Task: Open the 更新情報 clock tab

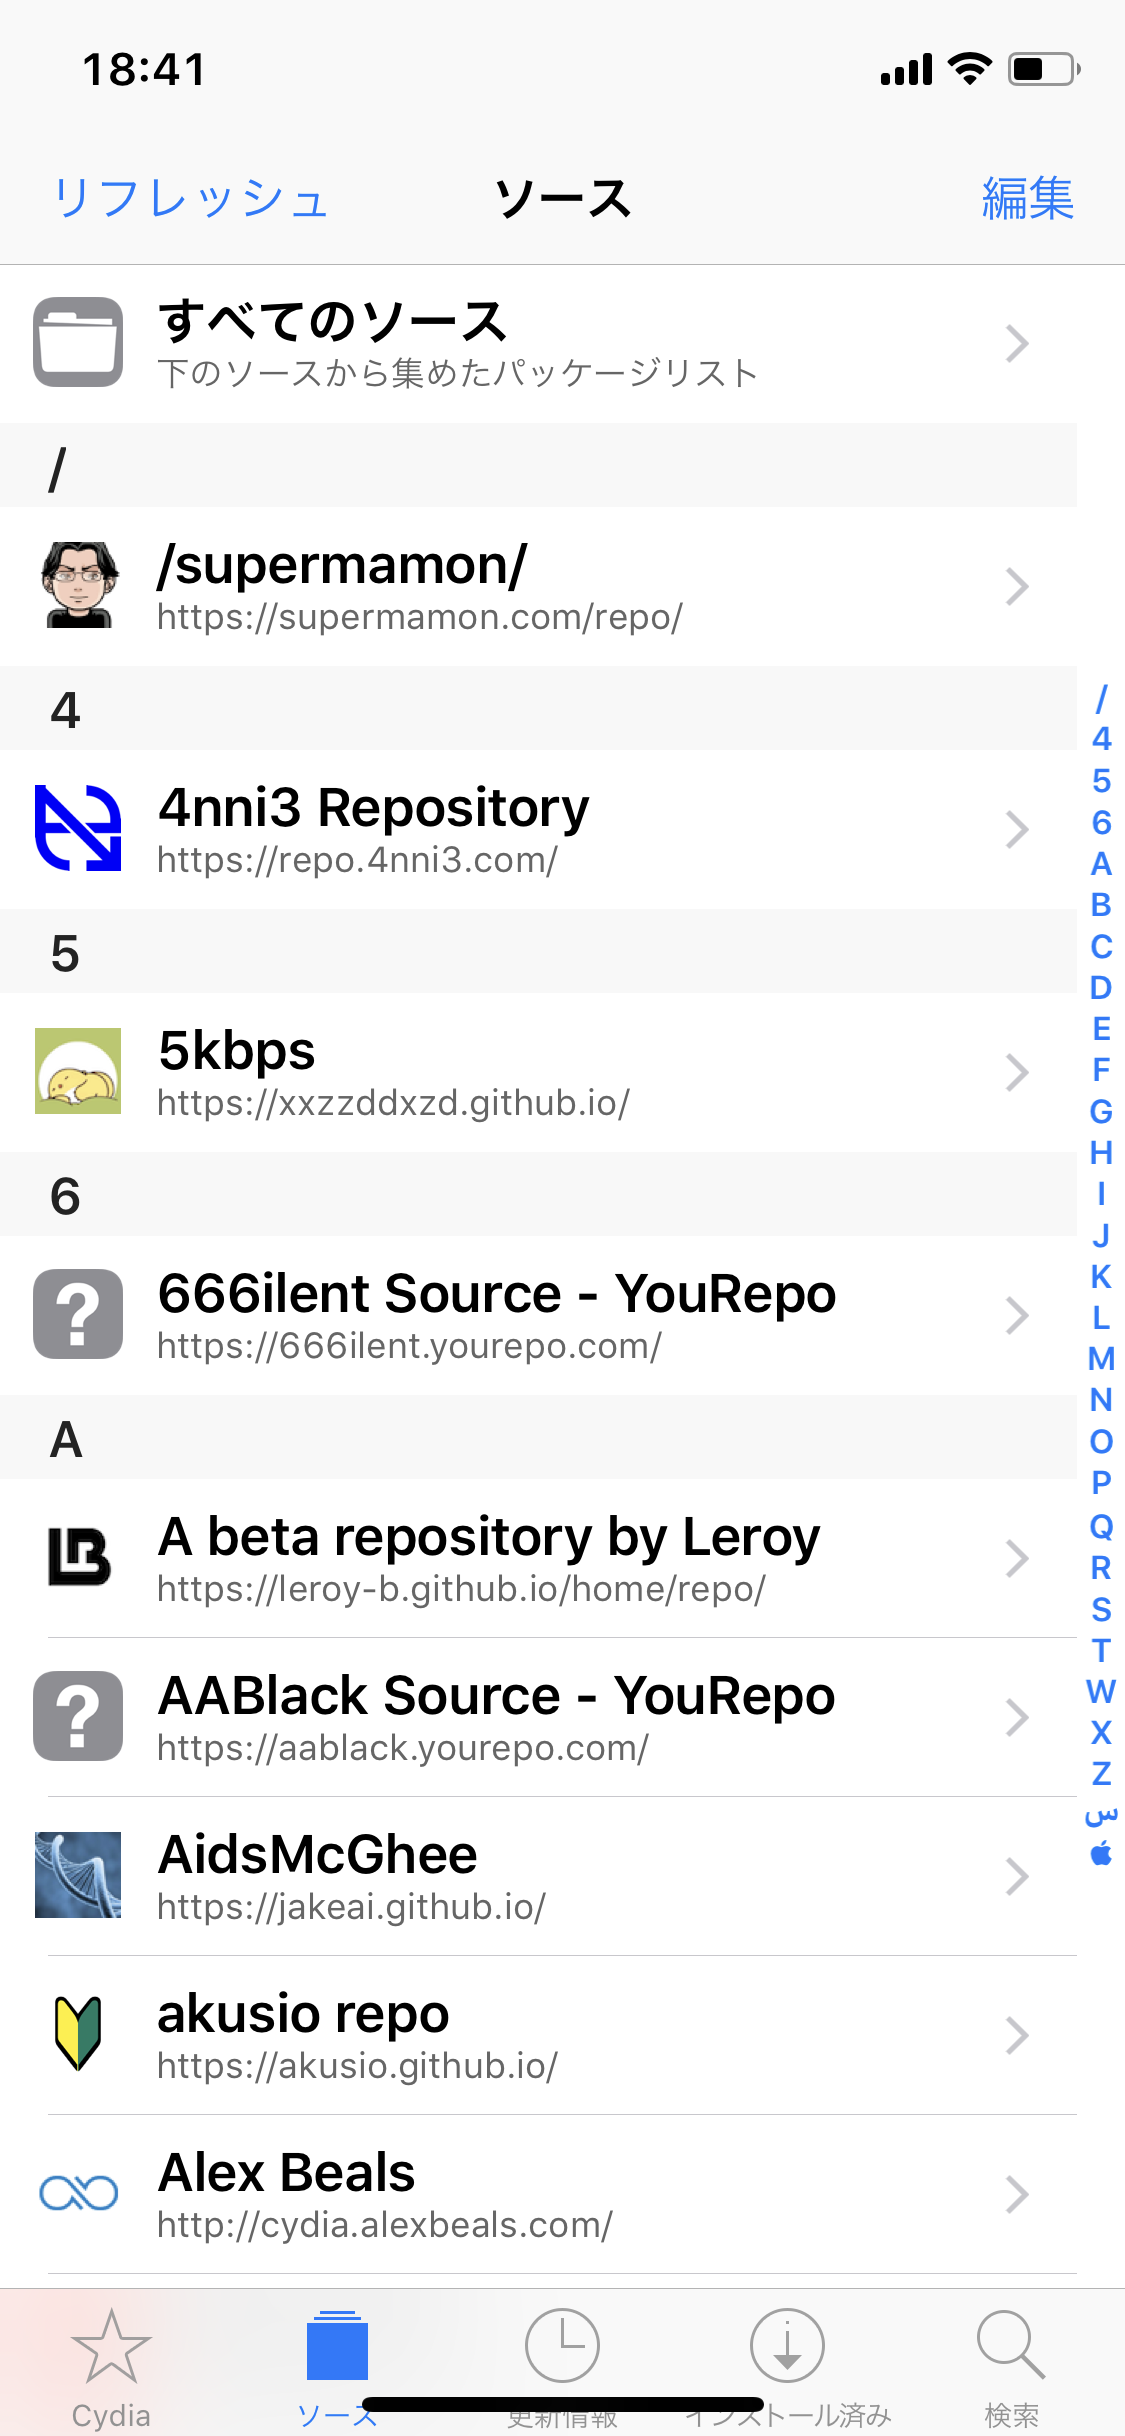Action: point(562,2366)
